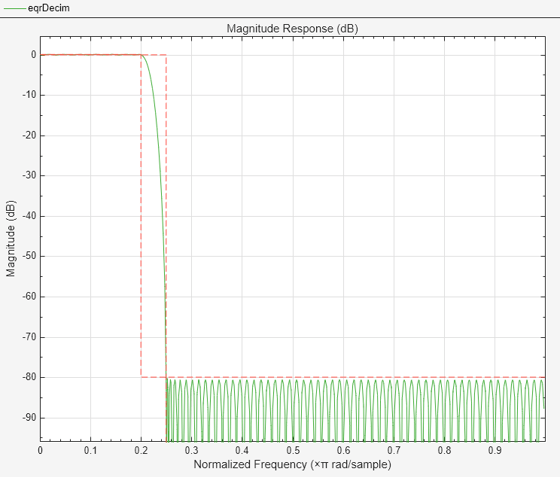
Task: Click the passband curve near 0.1 frequency
Action: (91, 55)
